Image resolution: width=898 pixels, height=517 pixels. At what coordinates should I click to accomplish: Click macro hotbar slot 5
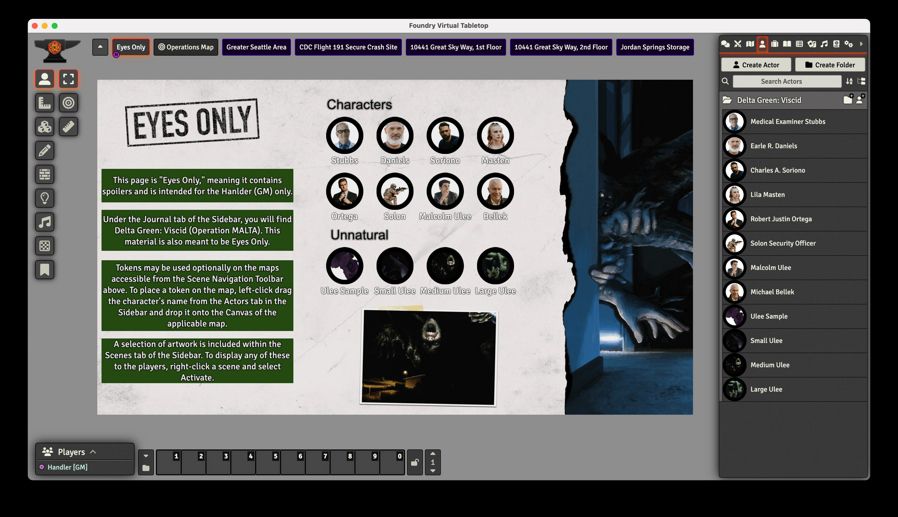coord(268,462)
